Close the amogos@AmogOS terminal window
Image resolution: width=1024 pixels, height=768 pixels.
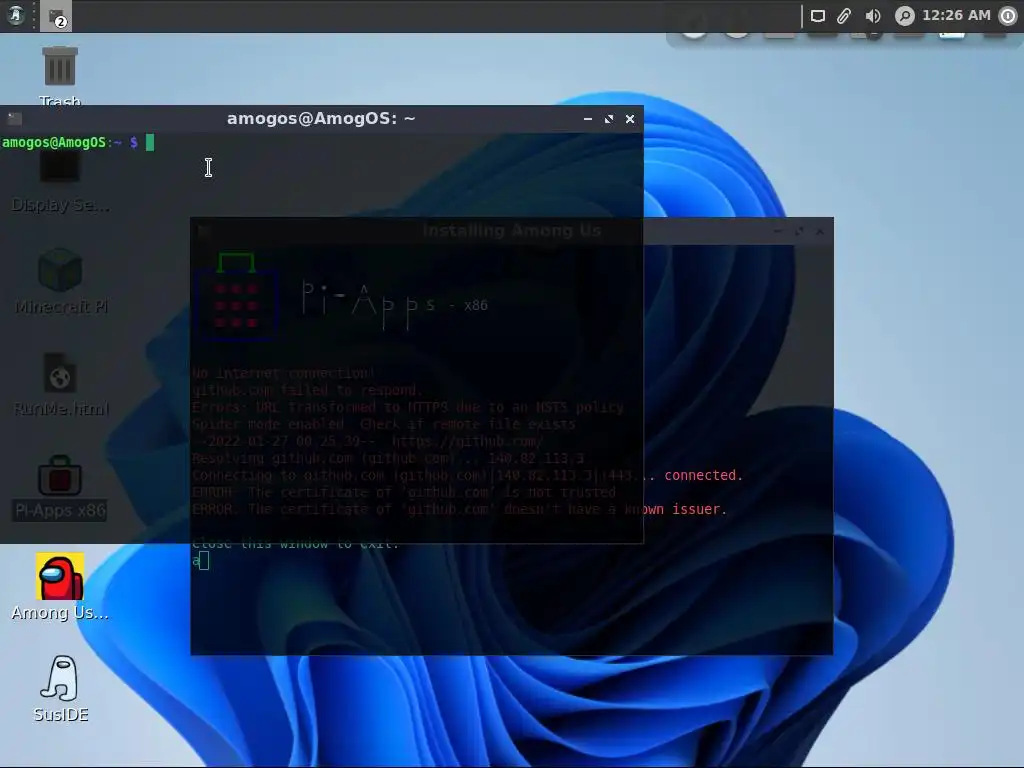(x=630, y=119)
